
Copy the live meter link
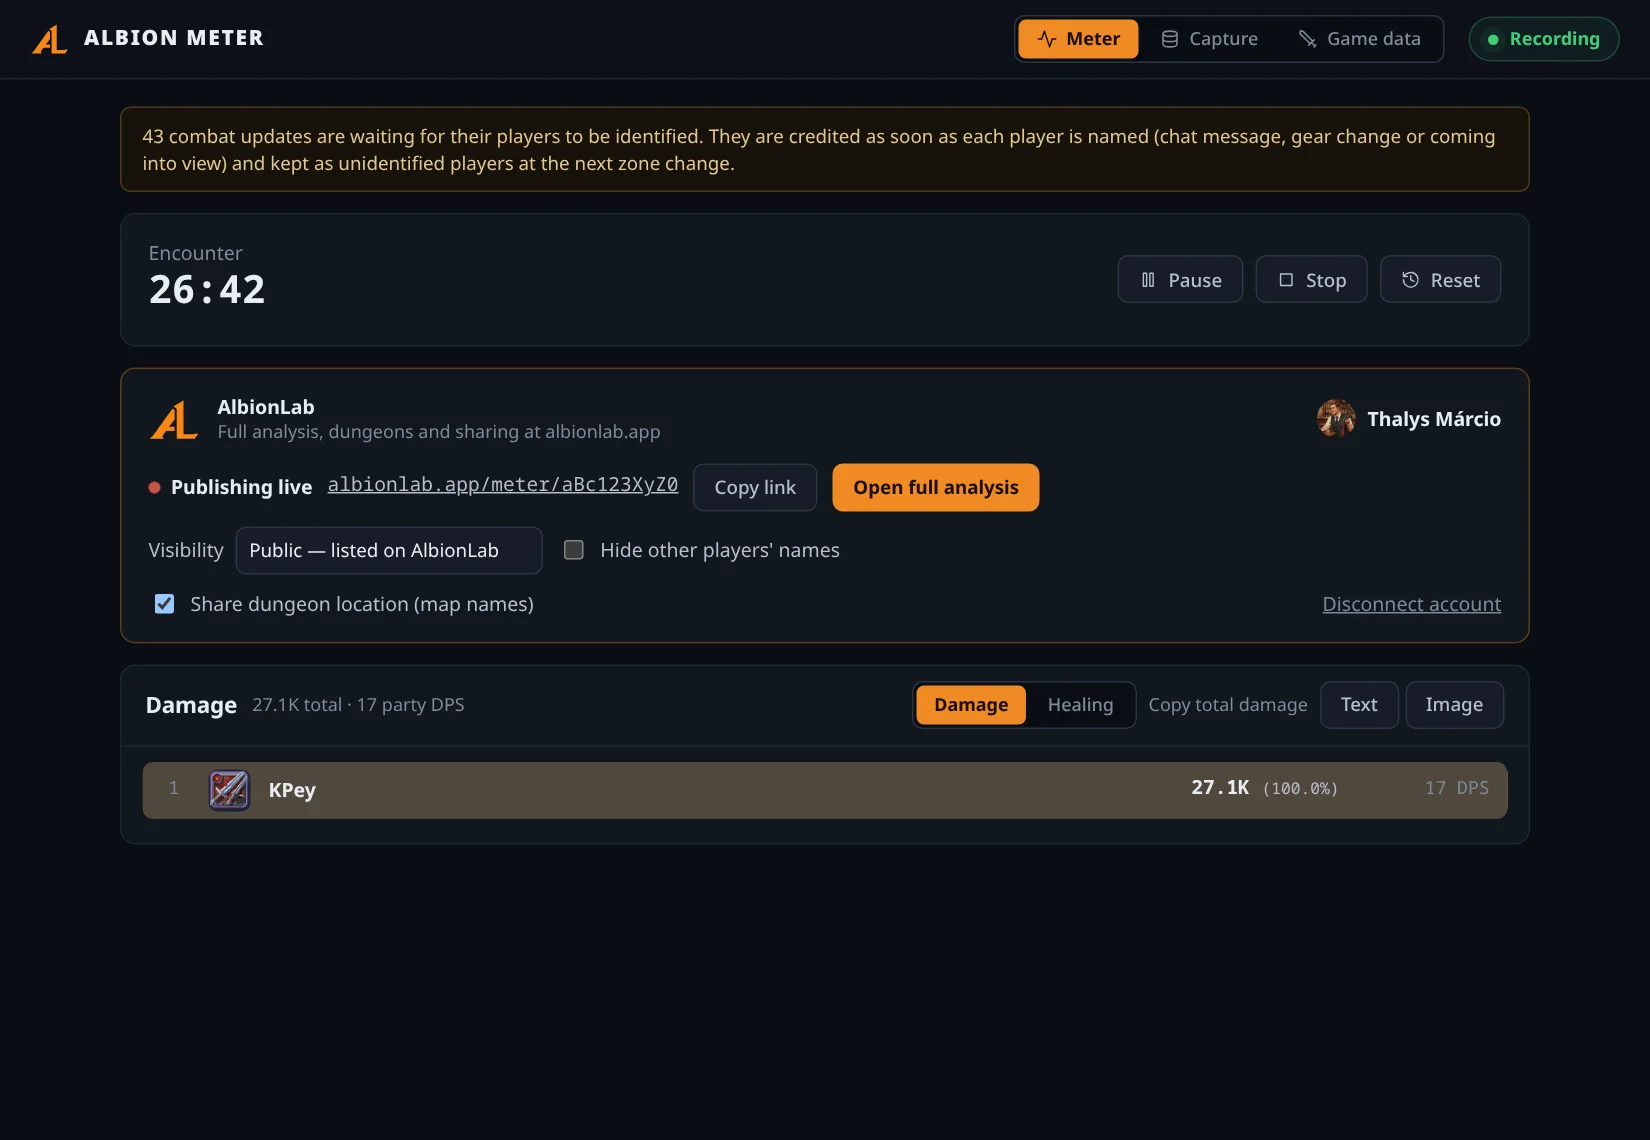[x=755, y=488]
